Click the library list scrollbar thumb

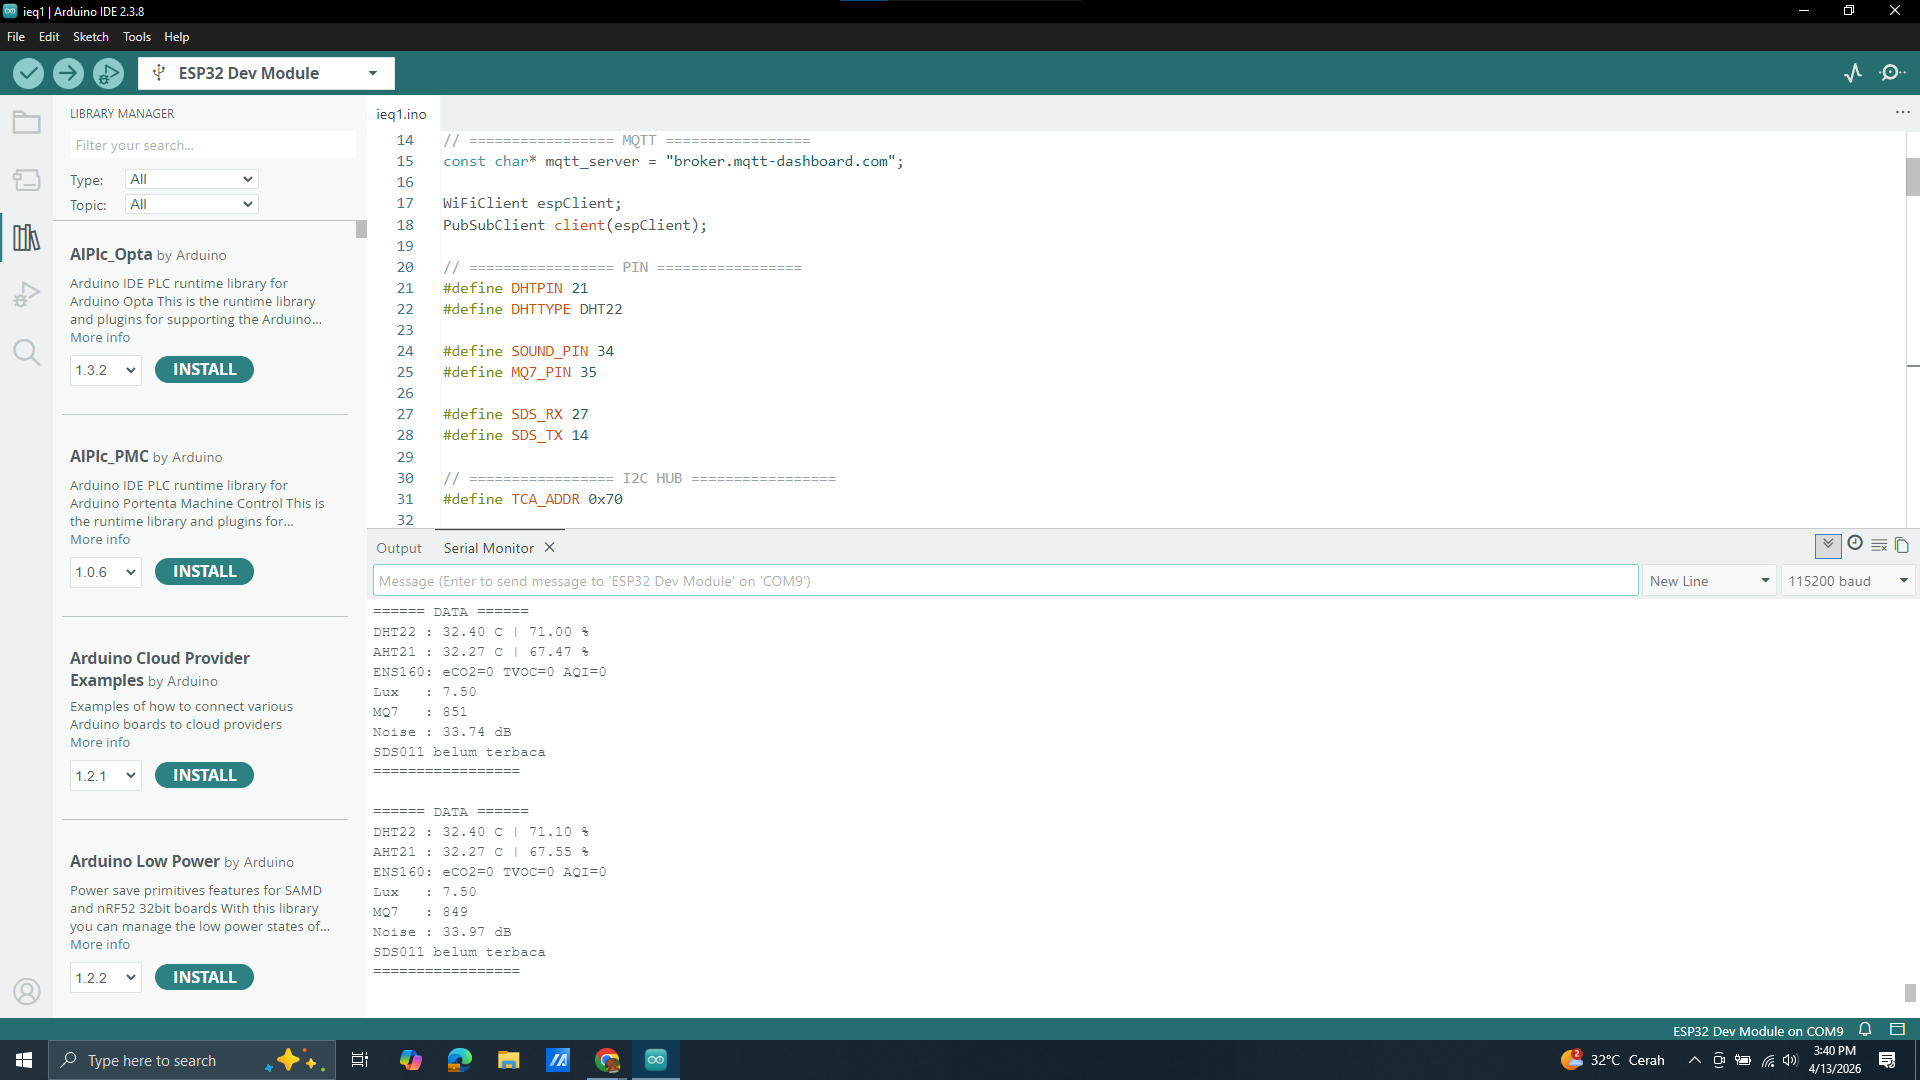point(361,229)
